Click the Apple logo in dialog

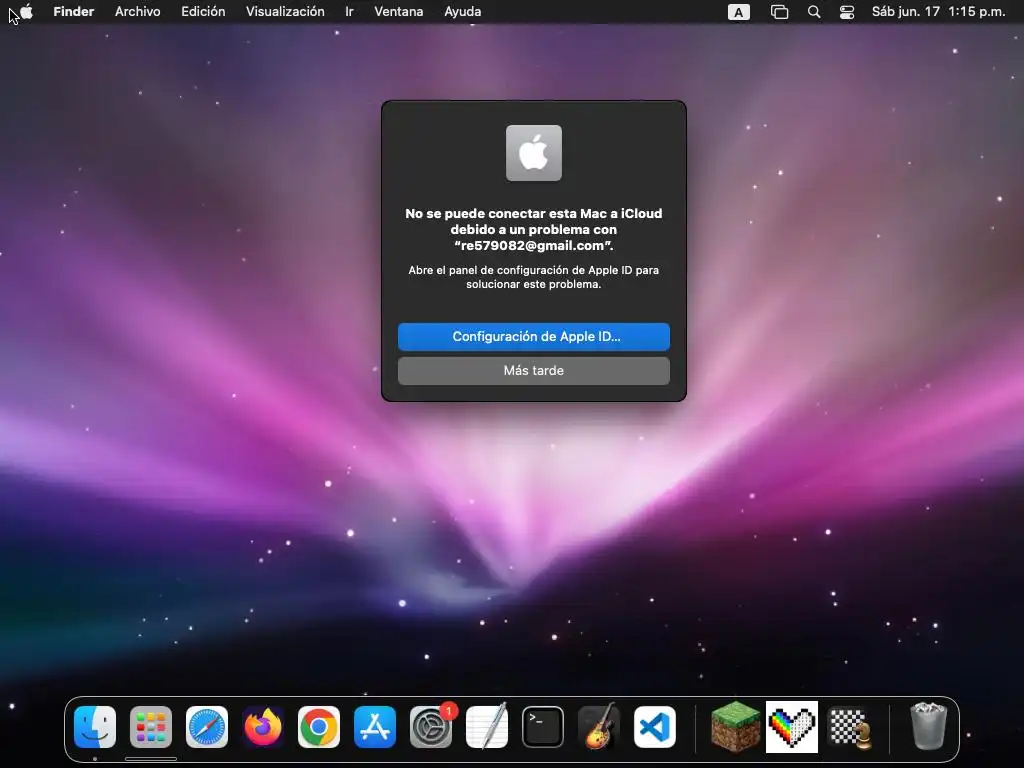(534, 153)
